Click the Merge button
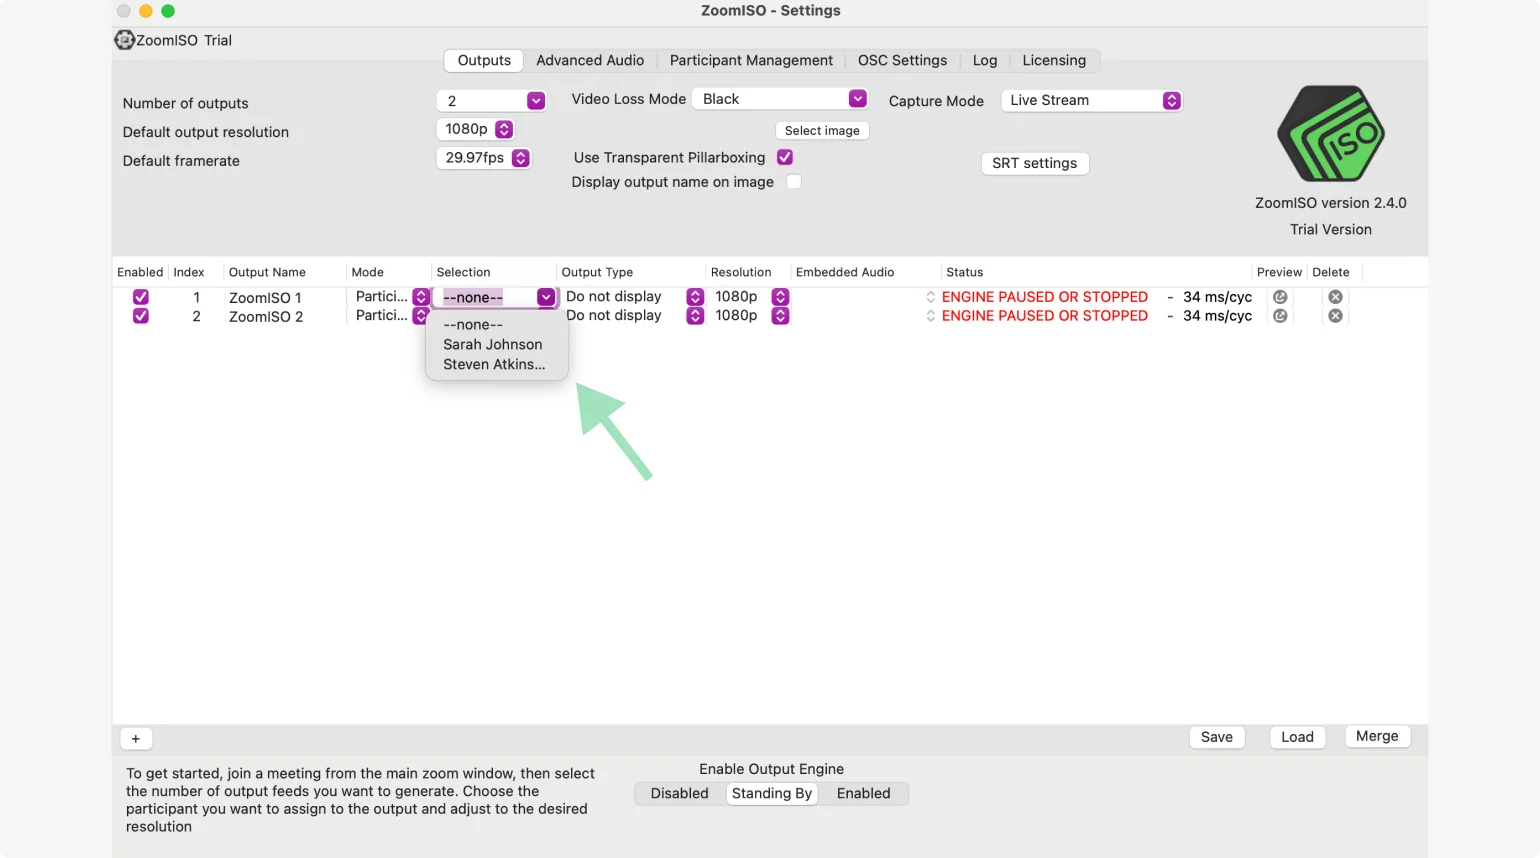This screenshot has height=858, width=1540. pos(1377,736)
